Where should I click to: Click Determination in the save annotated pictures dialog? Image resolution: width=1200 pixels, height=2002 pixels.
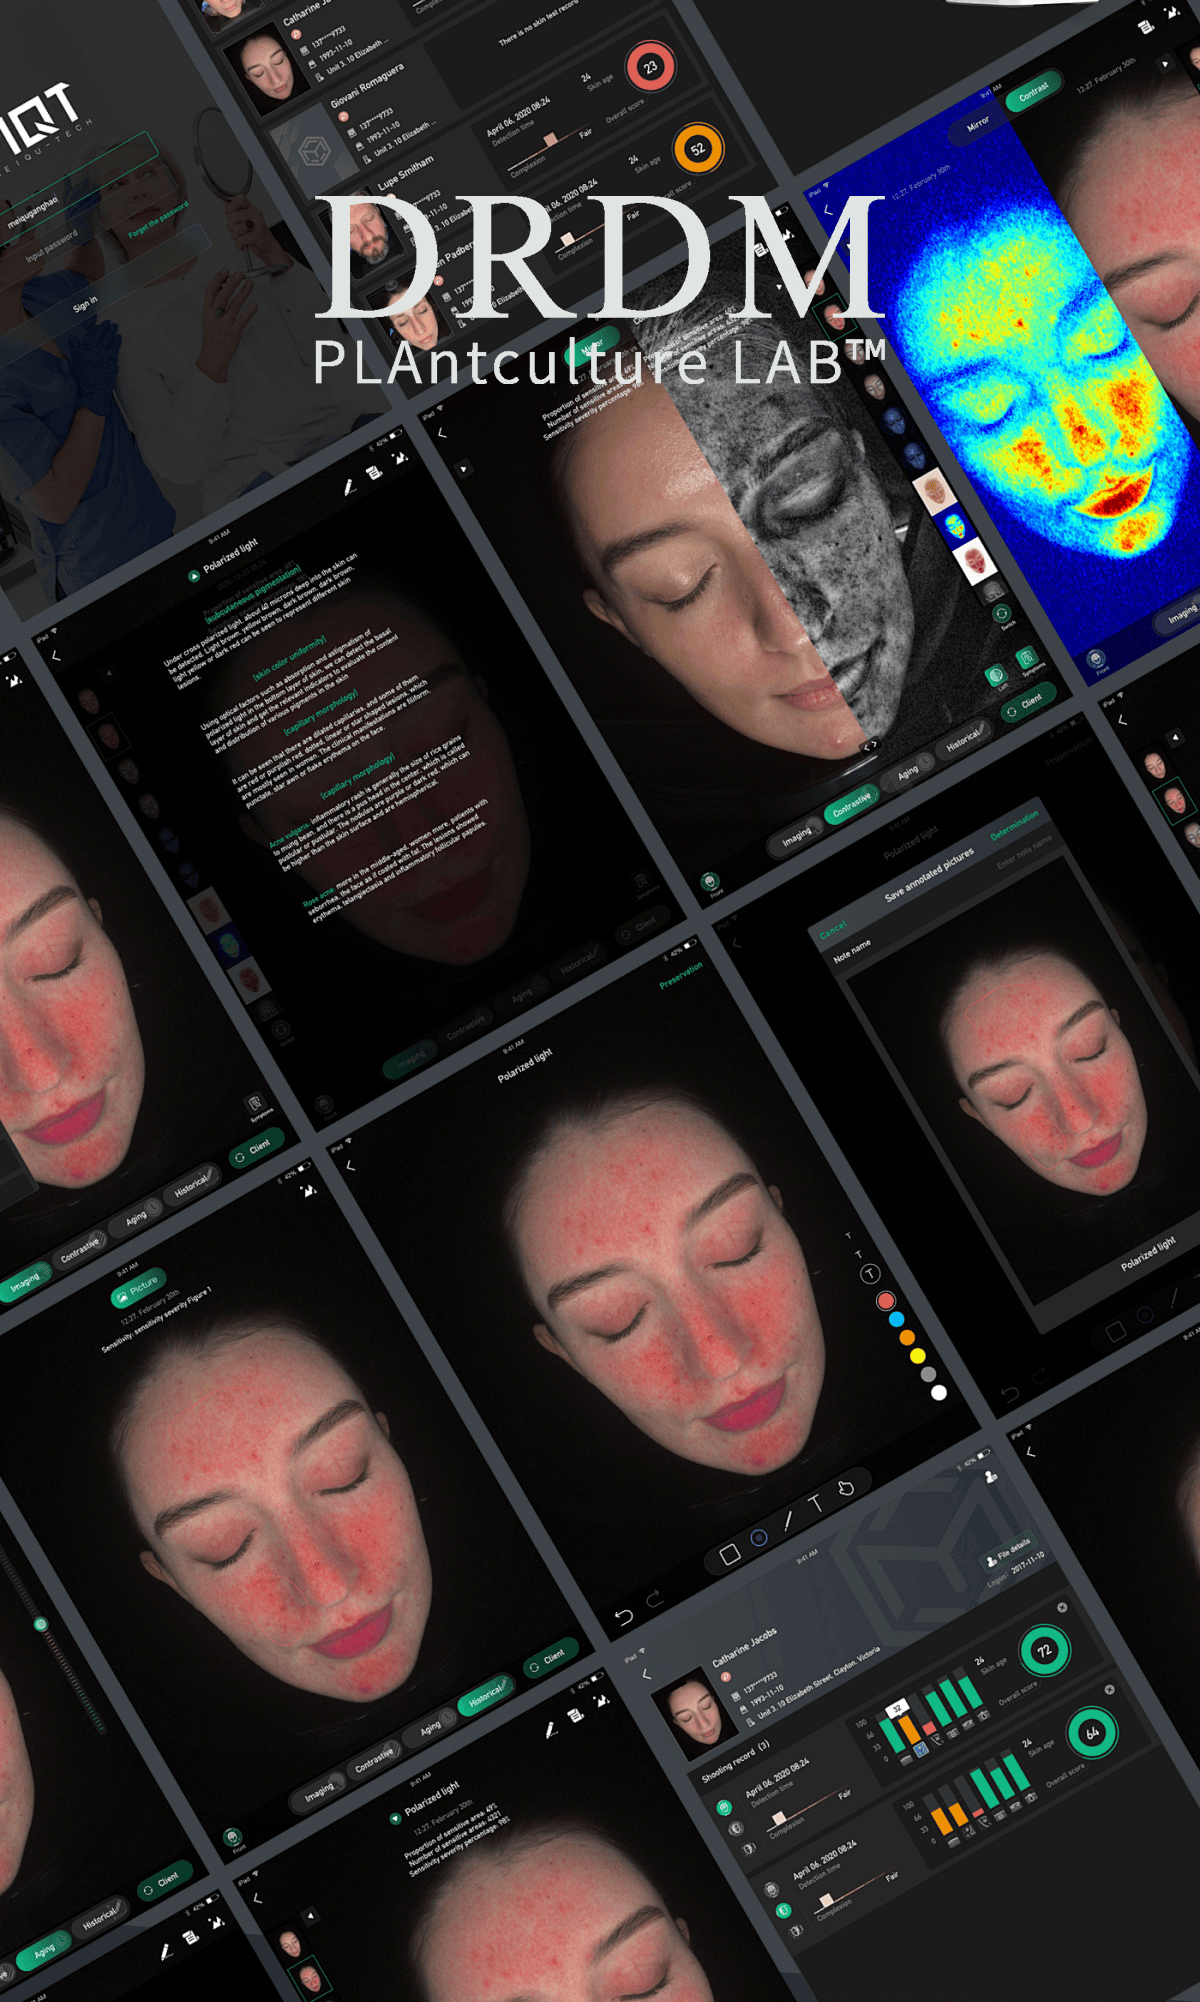(x=1015, y=826)
